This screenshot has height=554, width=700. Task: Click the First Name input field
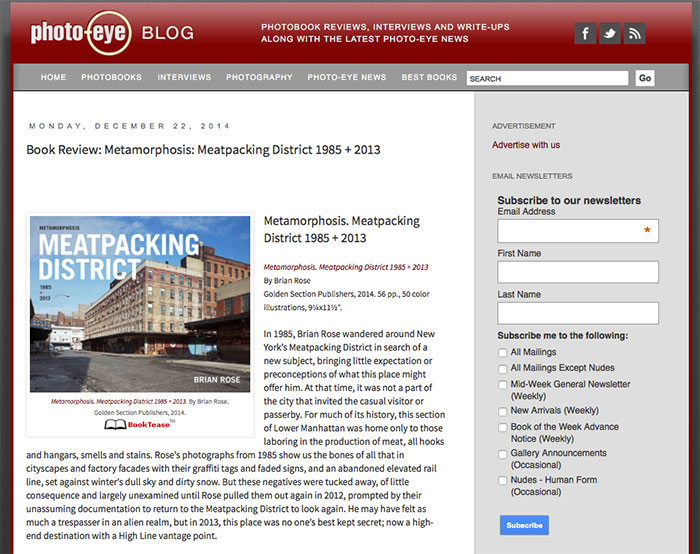(x=578, y=272)
